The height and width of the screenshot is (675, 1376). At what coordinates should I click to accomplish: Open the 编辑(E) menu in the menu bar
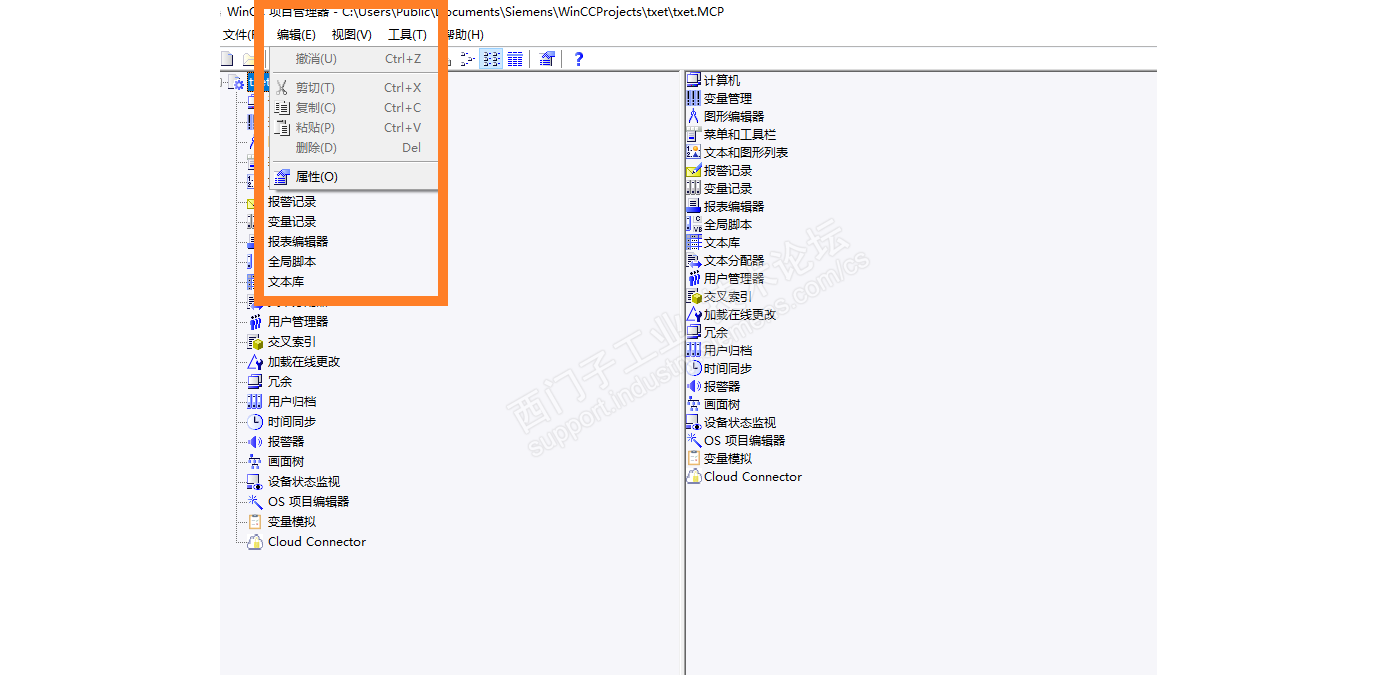click(296, 35)
